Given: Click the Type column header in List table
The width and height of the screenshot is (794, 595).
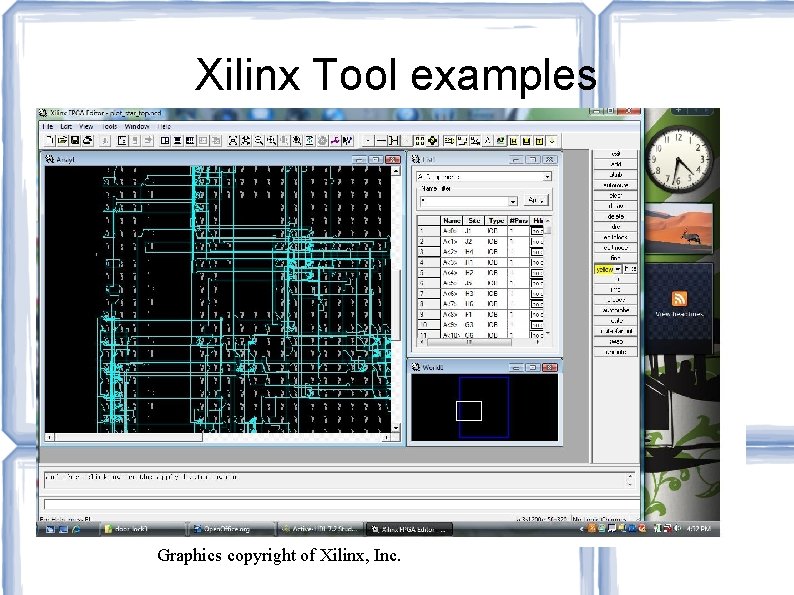Looking at the screenshot, I should pyautogui.click(x=496, y=220).
